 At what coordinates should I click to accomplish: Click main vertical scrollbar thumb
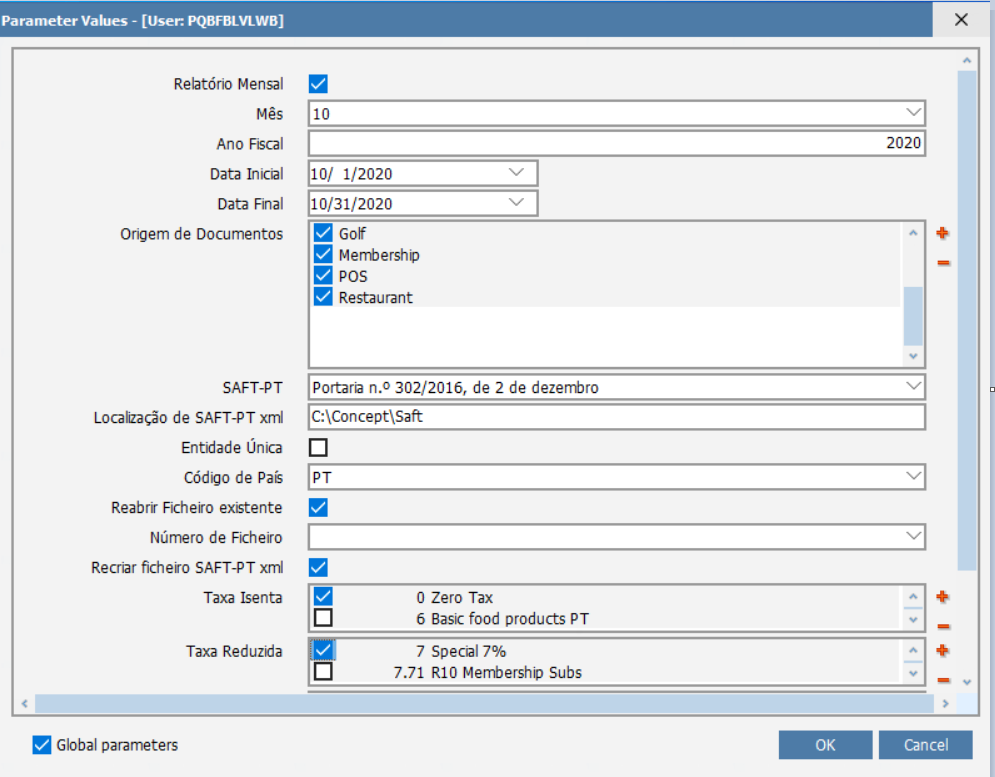pyautogui.click(x=966, y=321)
